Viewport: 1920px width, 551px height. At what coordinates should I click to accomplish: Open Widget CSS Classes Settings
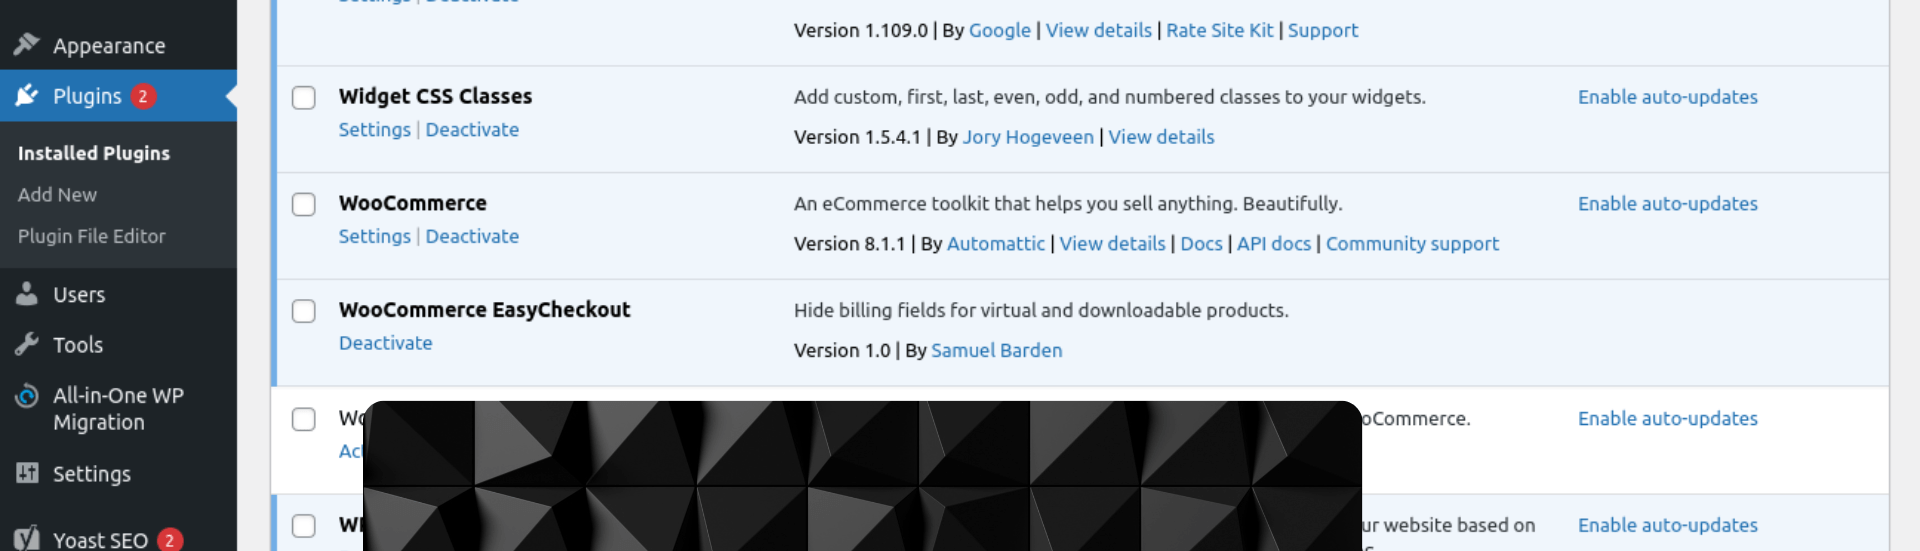click(x=375, y=130)
